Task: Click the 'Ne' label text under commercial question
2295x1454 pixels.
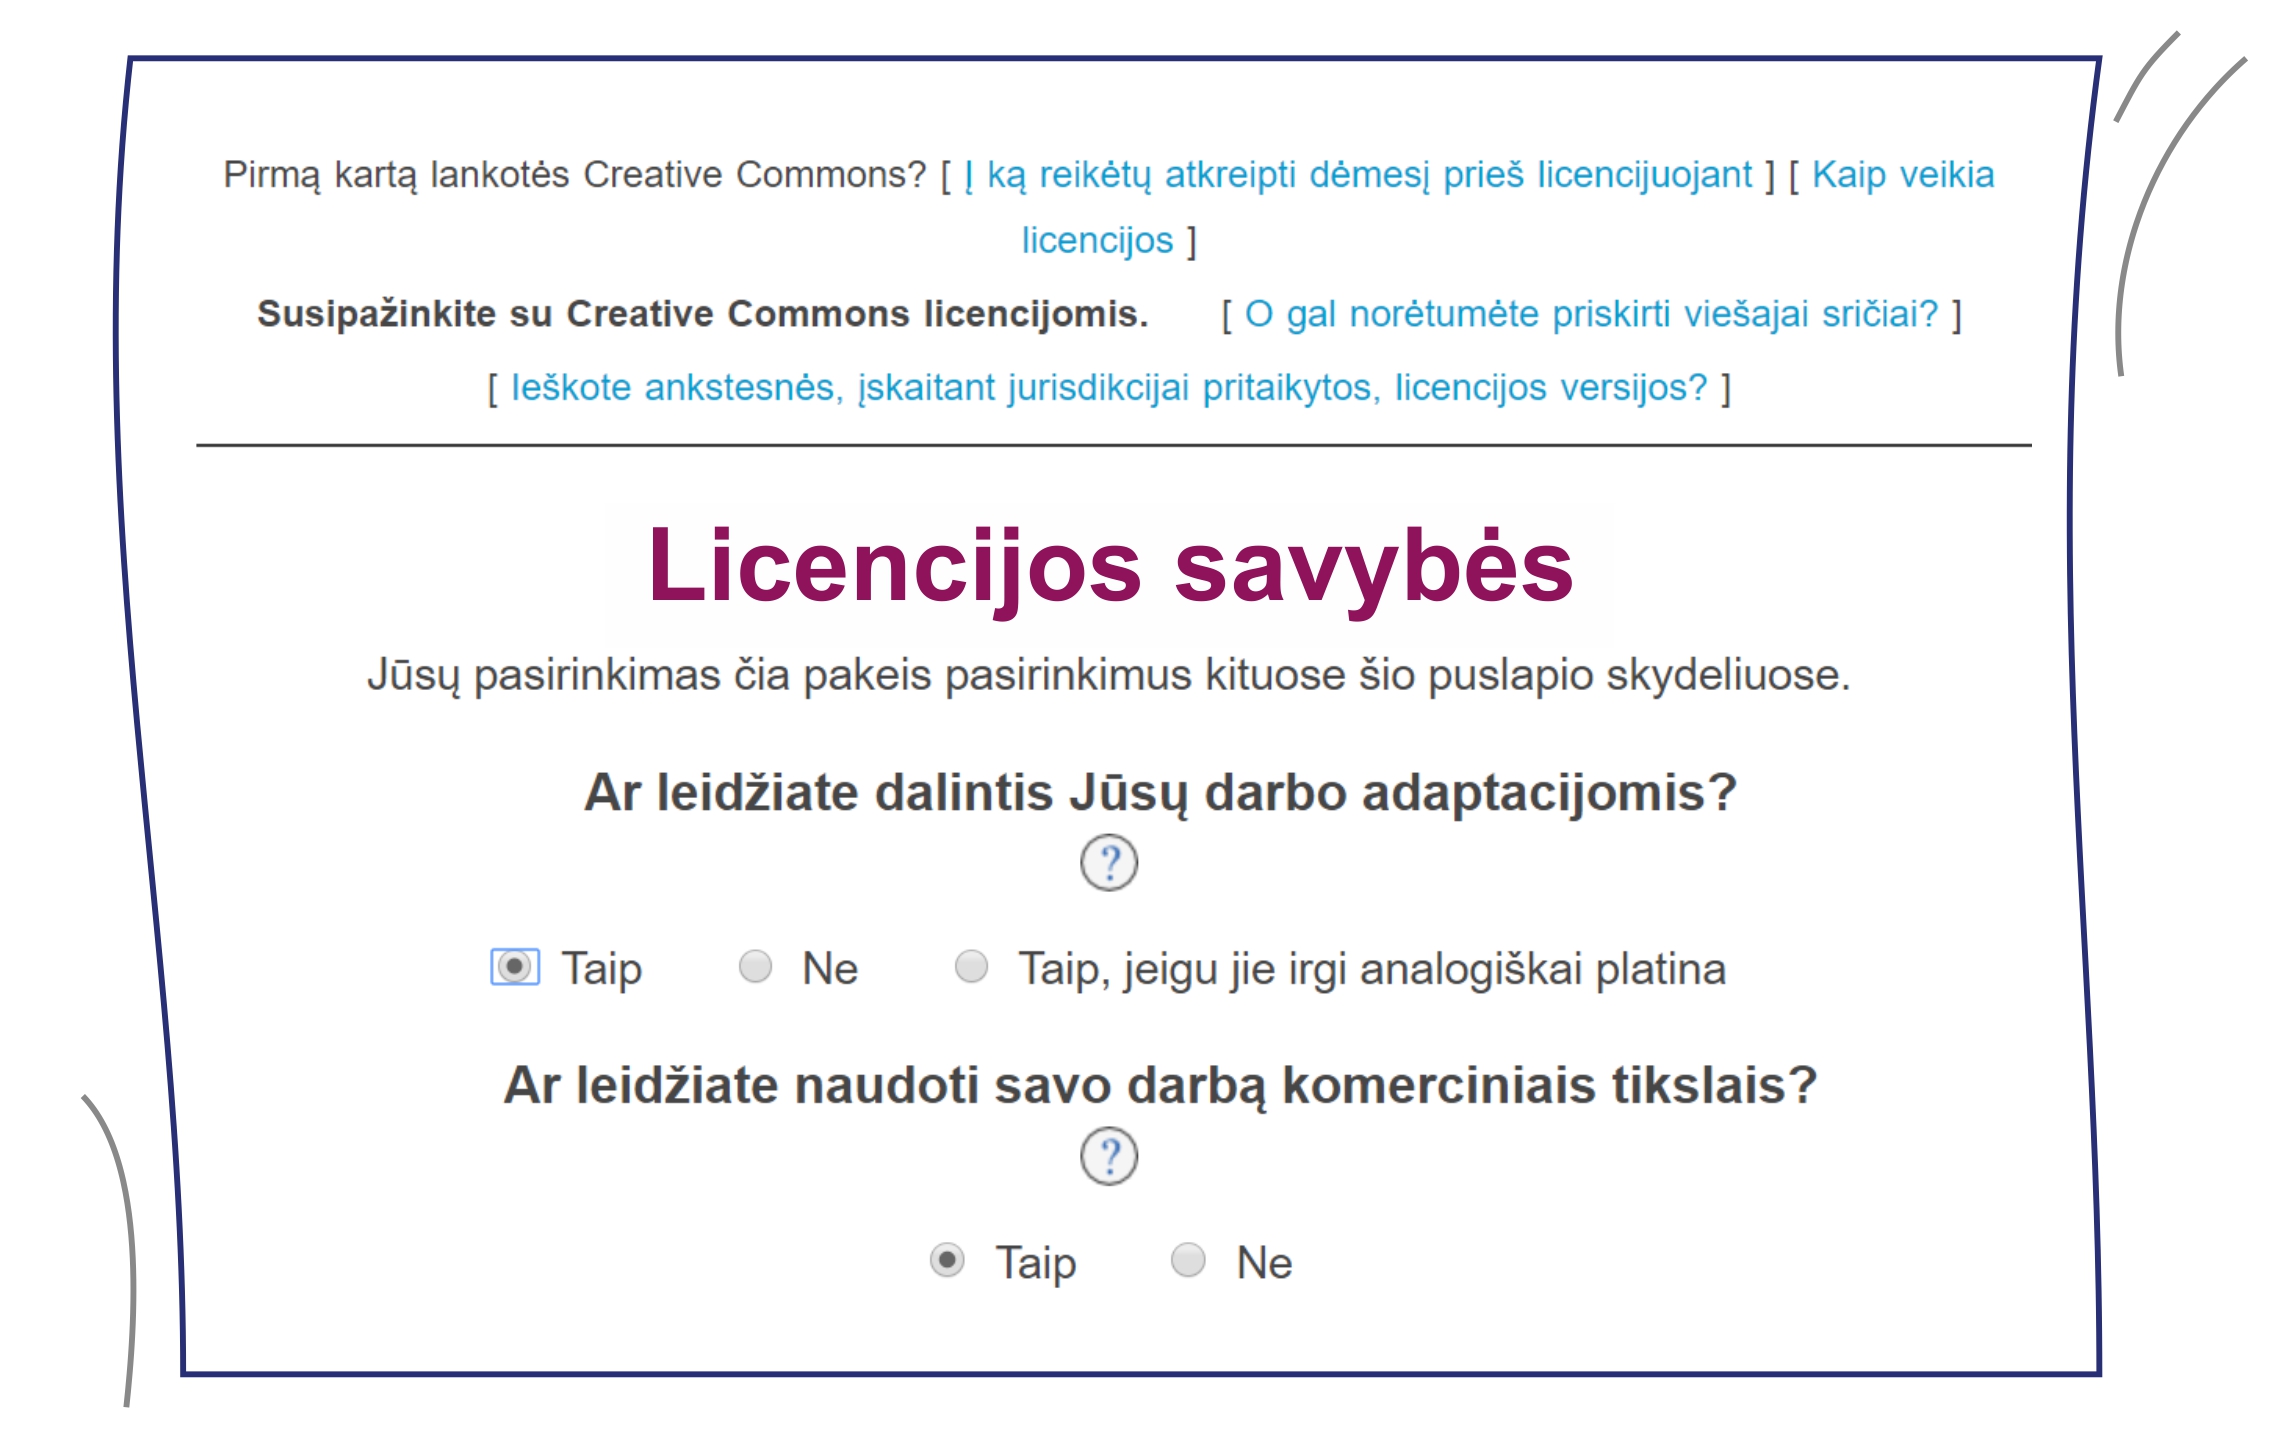Action: click(1264, 1263)
